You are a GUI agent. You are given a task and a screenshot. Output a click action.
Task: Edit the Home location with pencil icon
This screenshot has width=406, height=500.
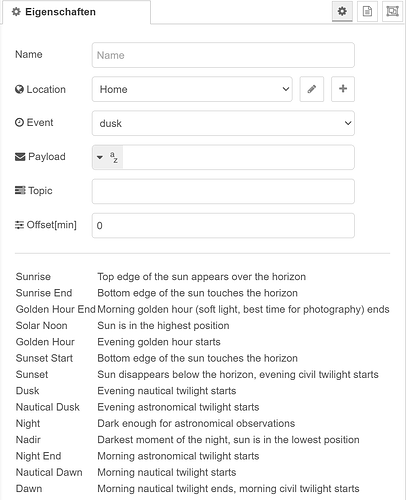click(312, 89)
